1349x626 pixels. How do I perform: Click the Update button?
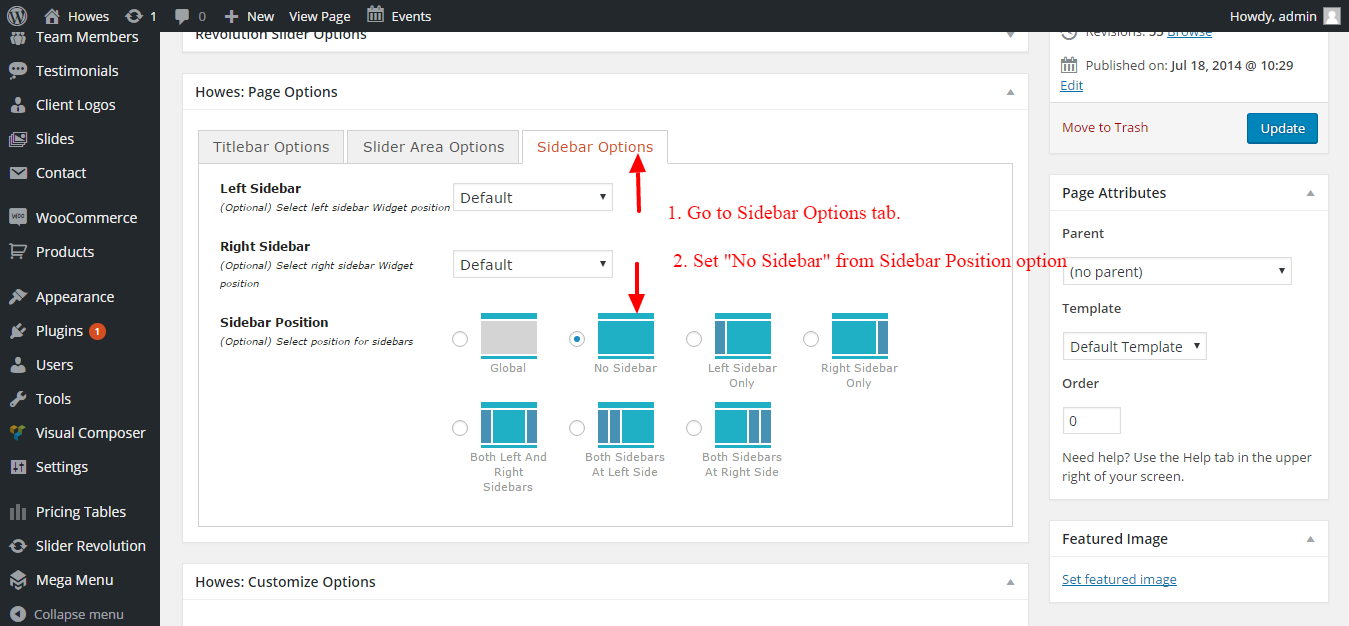[1282, 128]
